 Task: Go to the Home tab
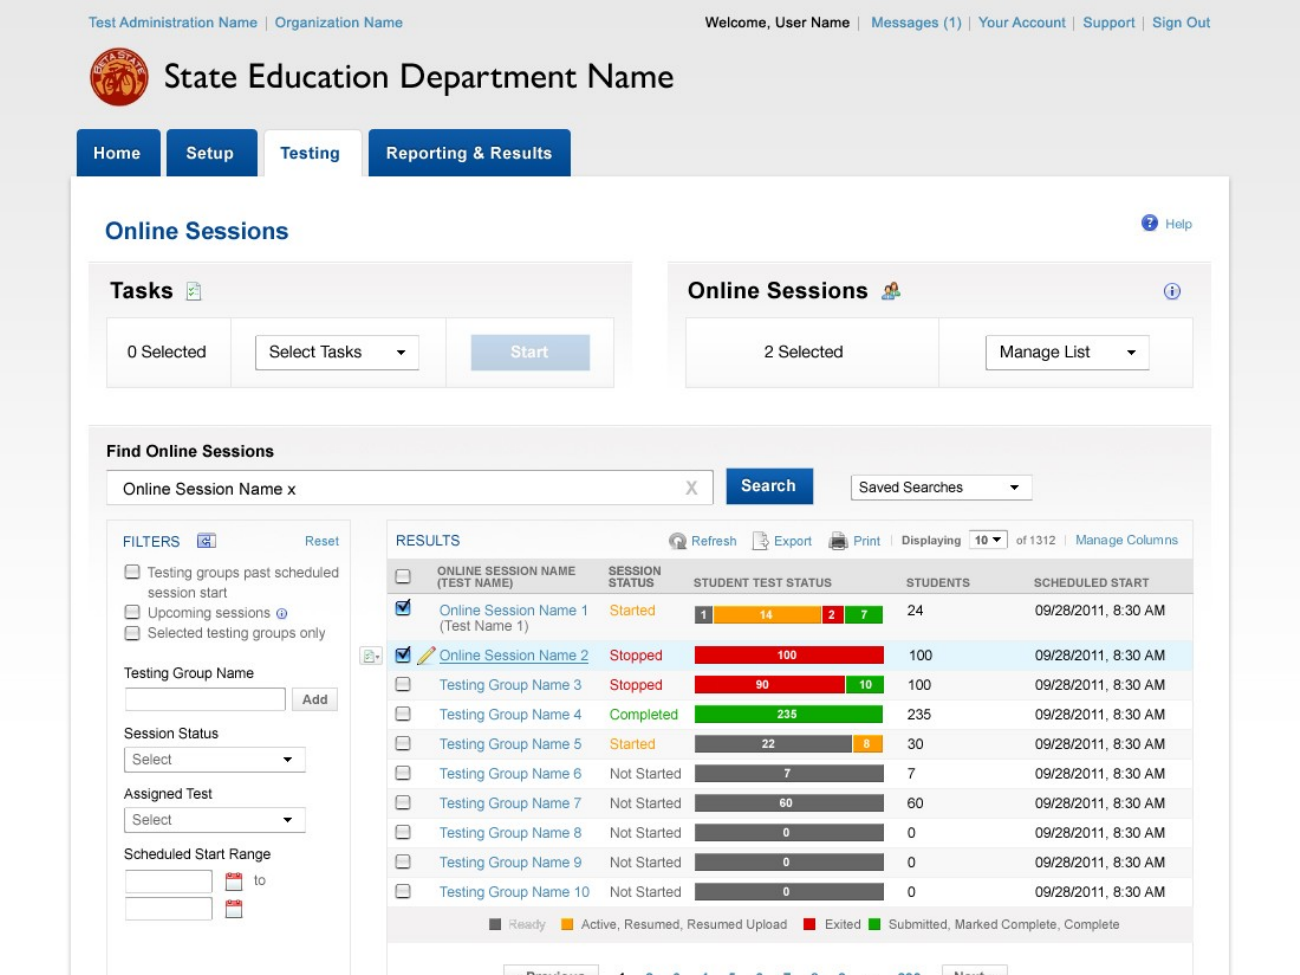(118, 153)
